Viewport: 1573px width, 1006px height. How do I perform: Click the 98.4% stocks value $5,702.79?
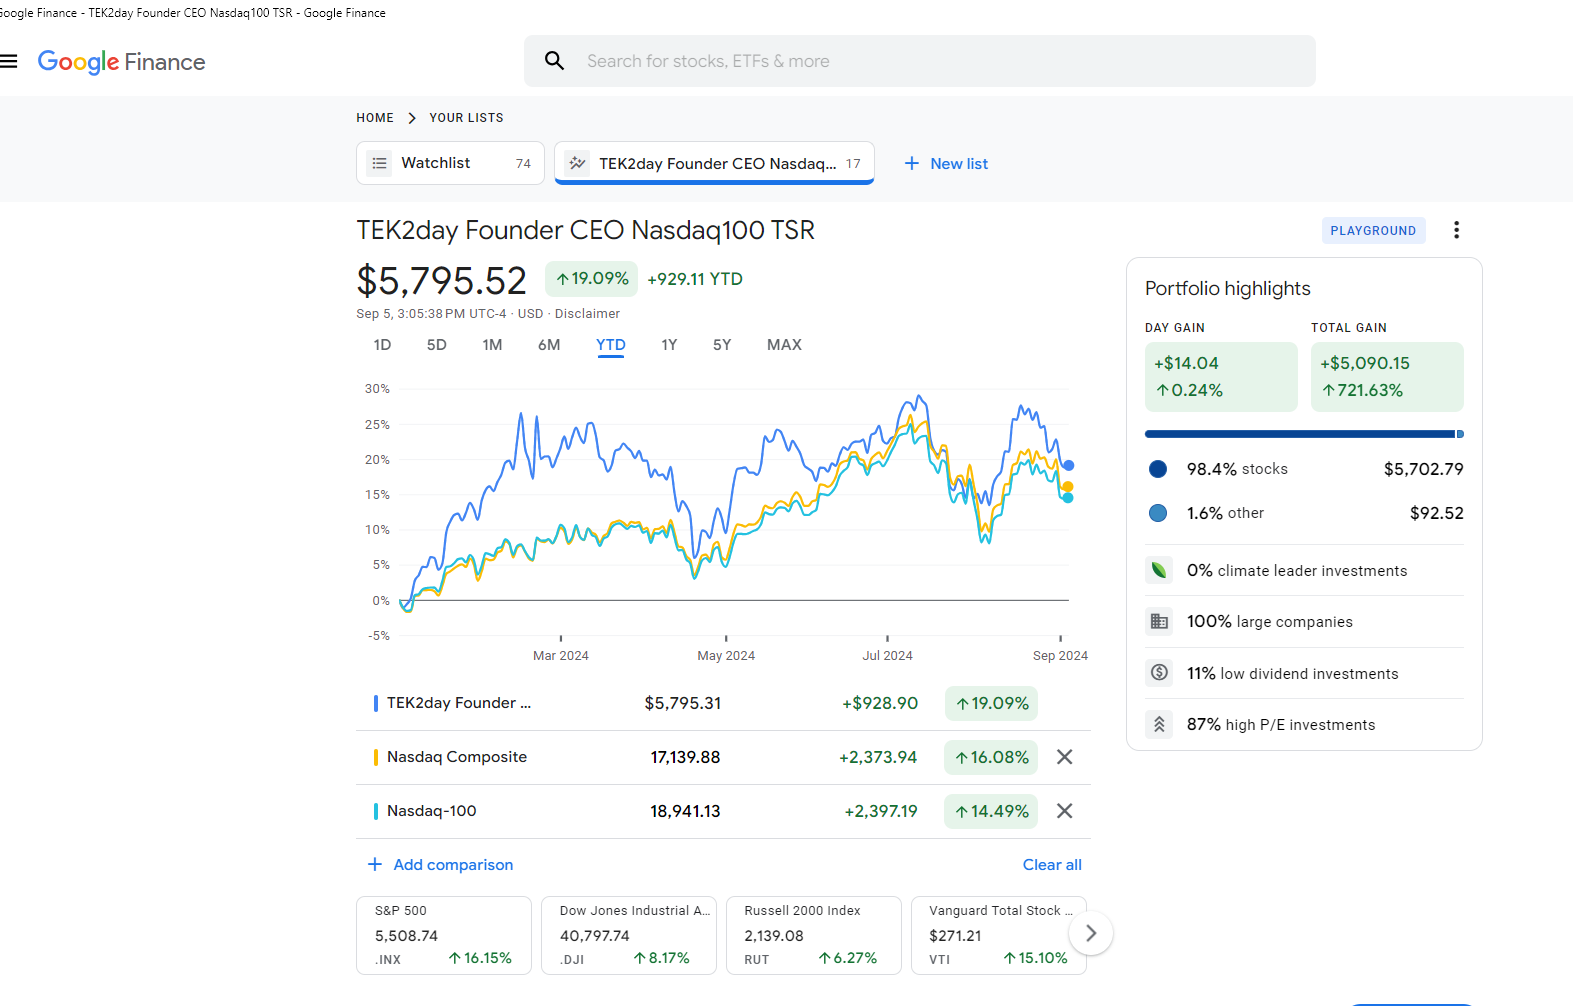click(1423, 469)
